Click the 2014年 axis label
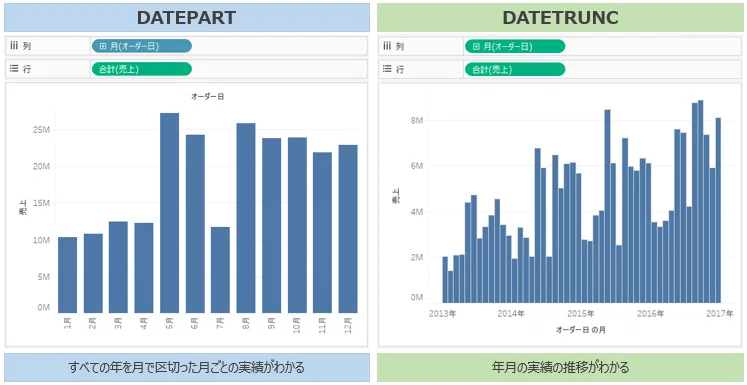 click(511, 314)
